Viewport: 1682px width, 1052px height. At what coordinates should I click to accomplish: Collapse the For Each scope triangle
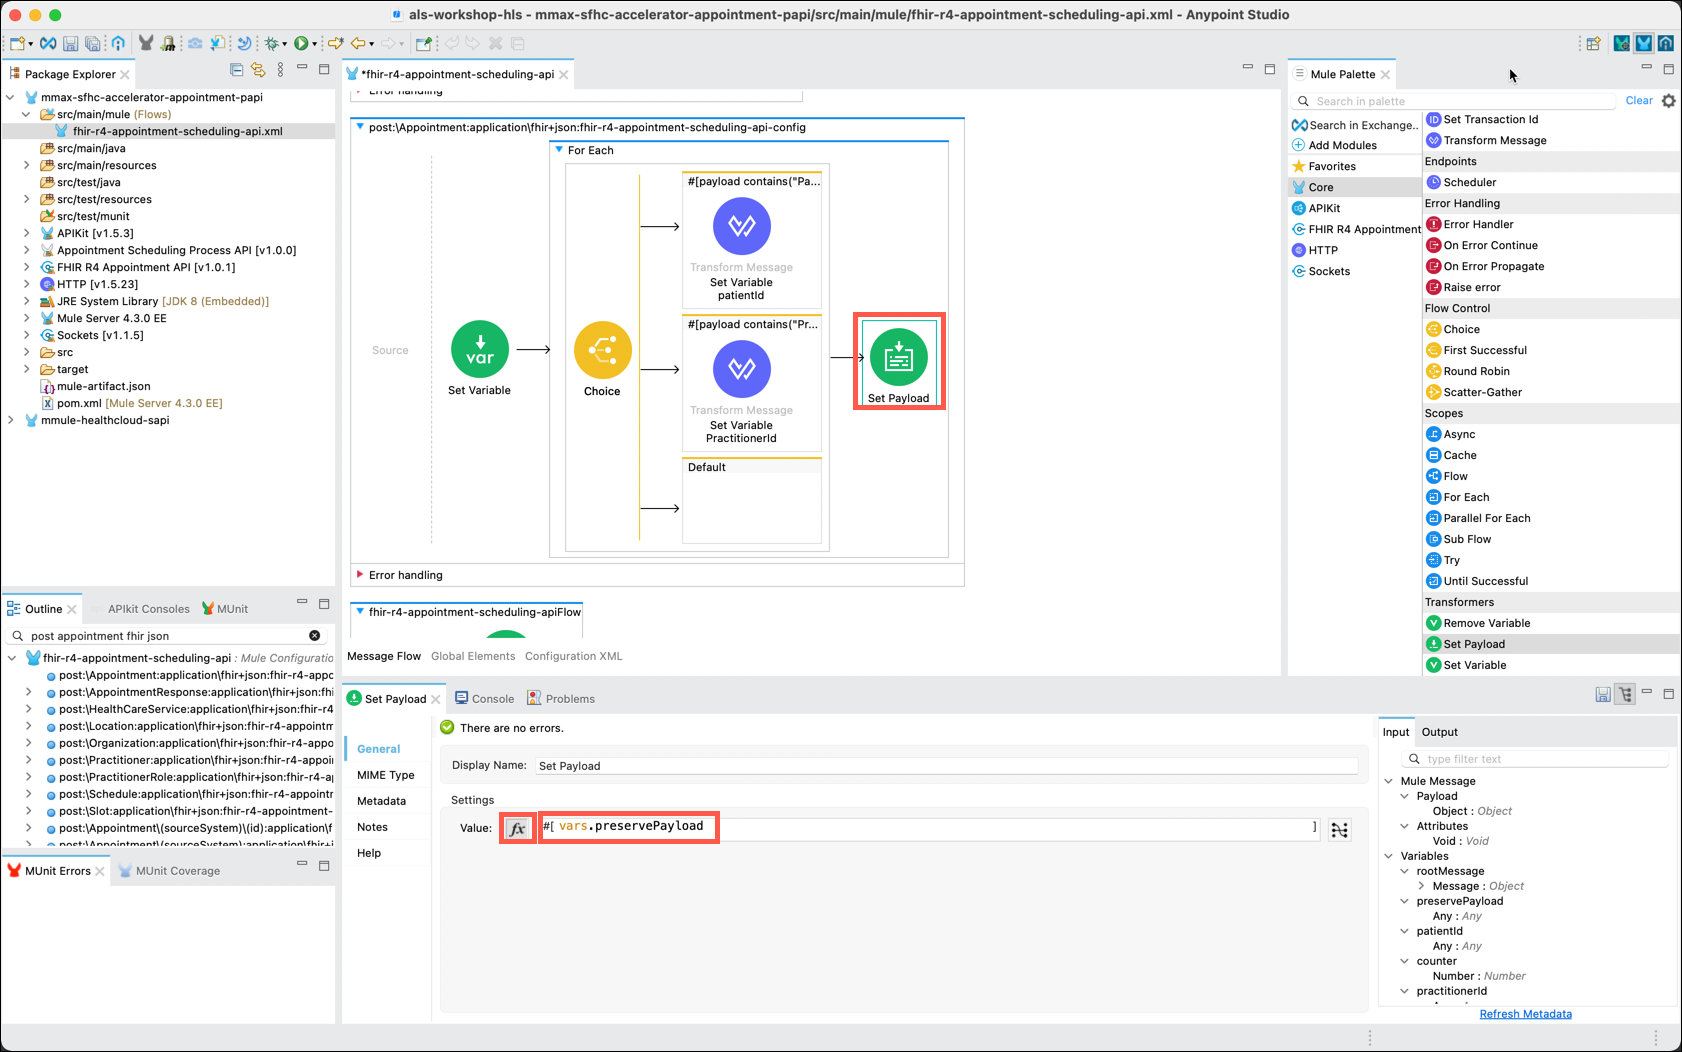(x=559, y=150)
